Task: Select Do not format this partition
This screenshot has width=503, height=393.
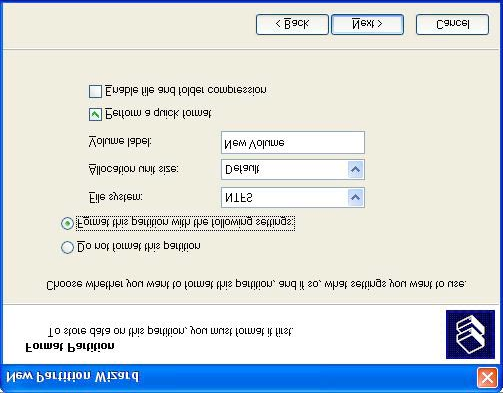Action: coord(67,247)
